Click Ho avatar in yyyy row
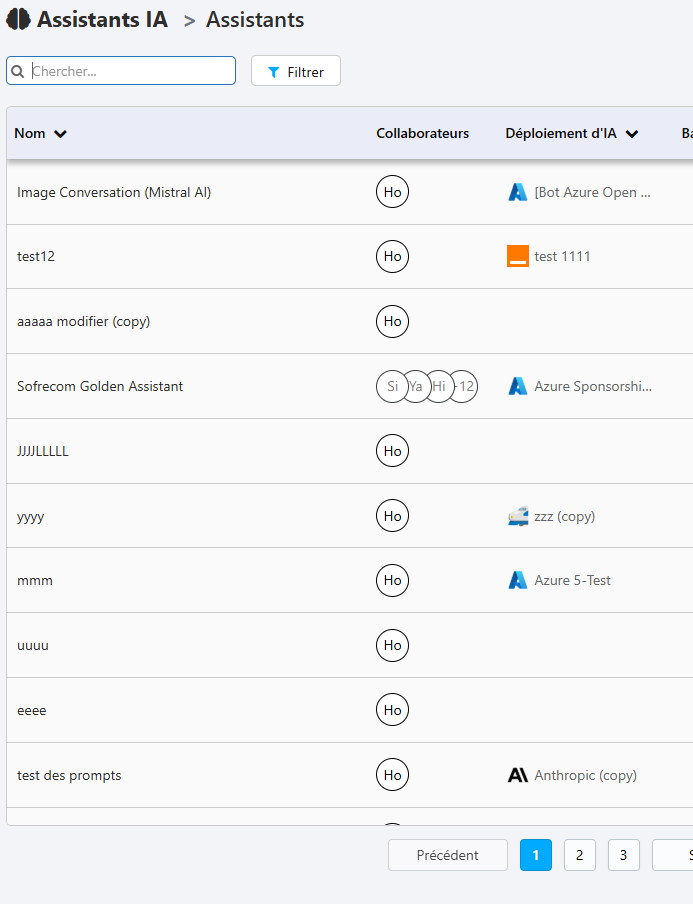Image resolution: width=693 pixels, height=904 pixels. click(393, 516)
